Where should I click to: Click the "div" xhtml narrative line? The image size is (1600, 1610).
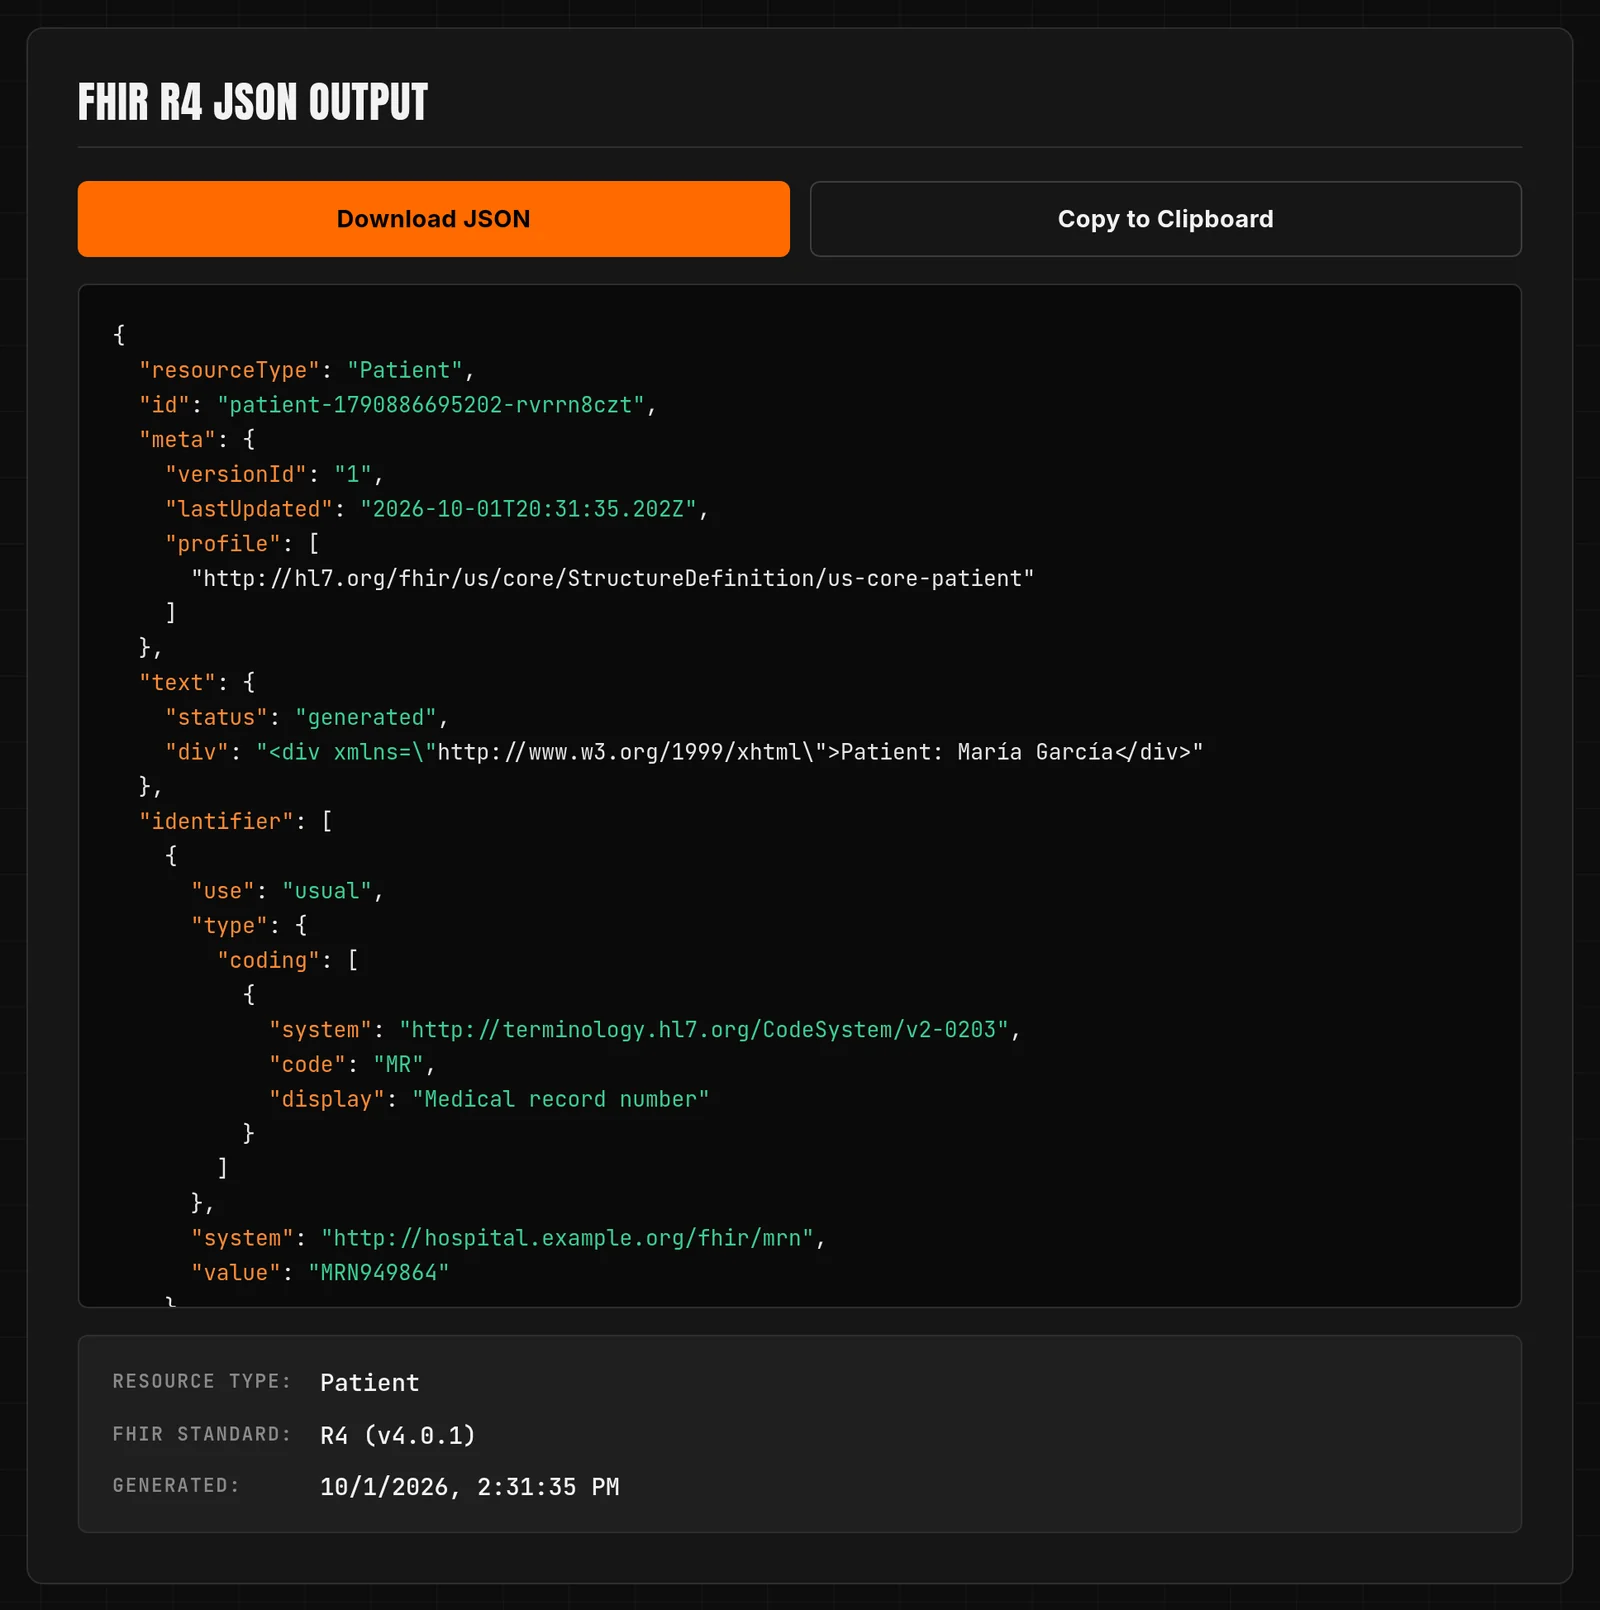[x=684, y=752]
